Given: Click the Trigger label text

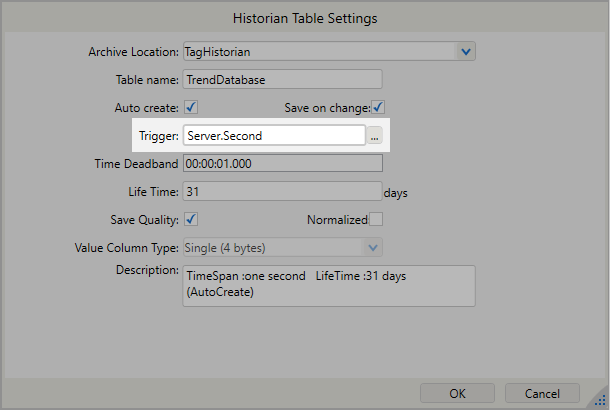Looking at the screenshot, I should [157, 135].
